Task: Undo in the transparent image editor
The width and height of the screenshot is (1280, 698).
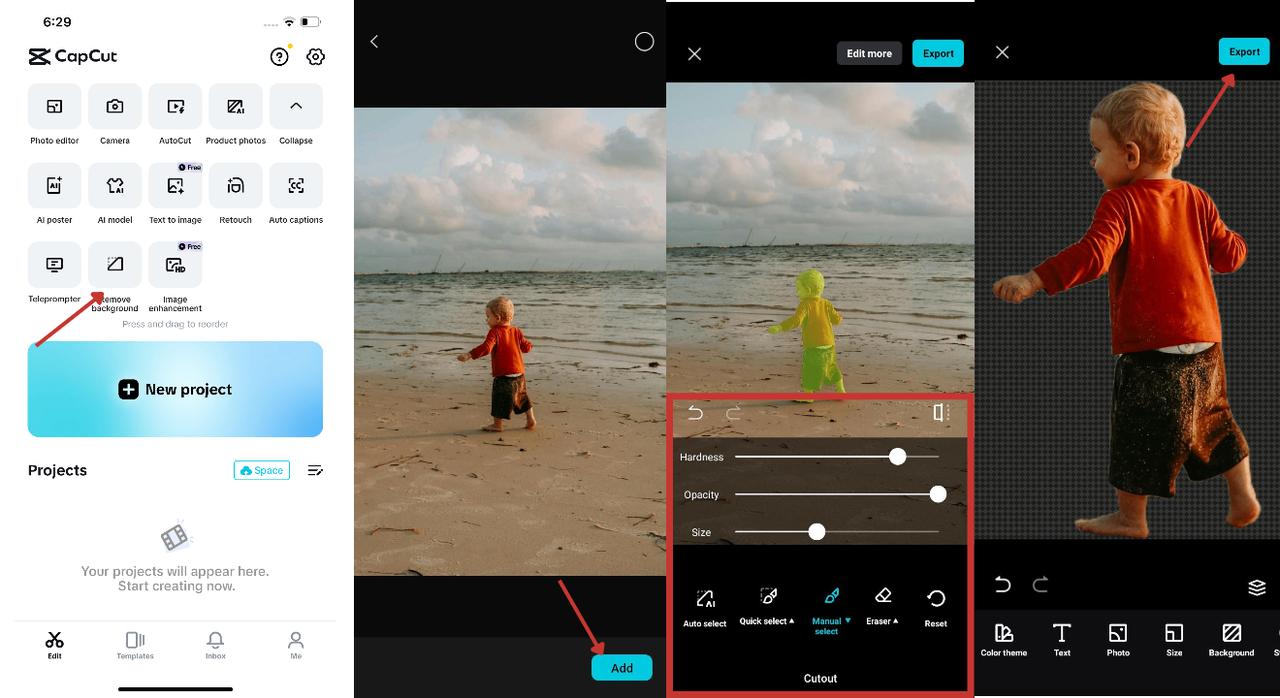Action: click(1003, 585)
